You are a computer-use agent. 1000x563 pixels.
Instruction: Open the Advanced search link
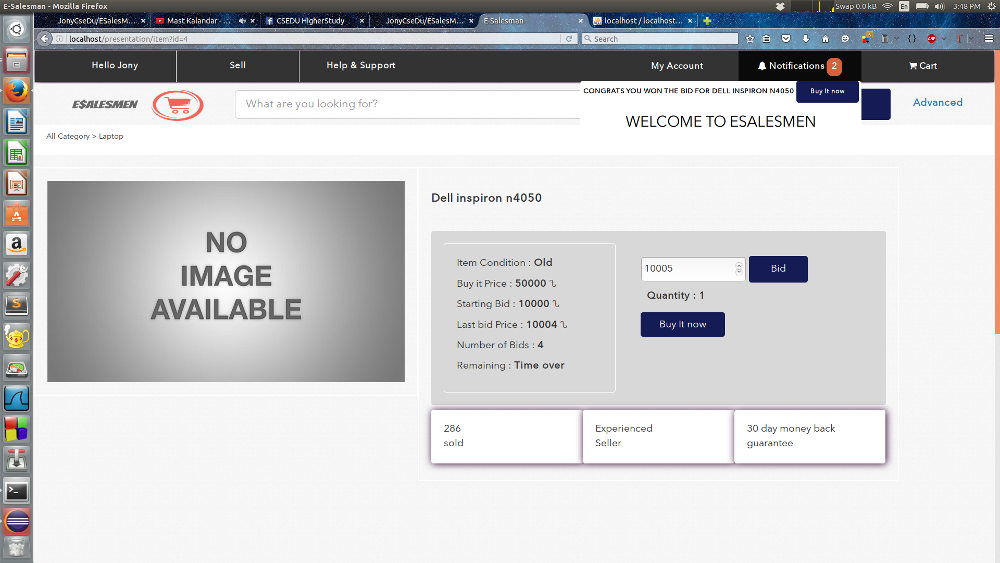tap(938, 103)
